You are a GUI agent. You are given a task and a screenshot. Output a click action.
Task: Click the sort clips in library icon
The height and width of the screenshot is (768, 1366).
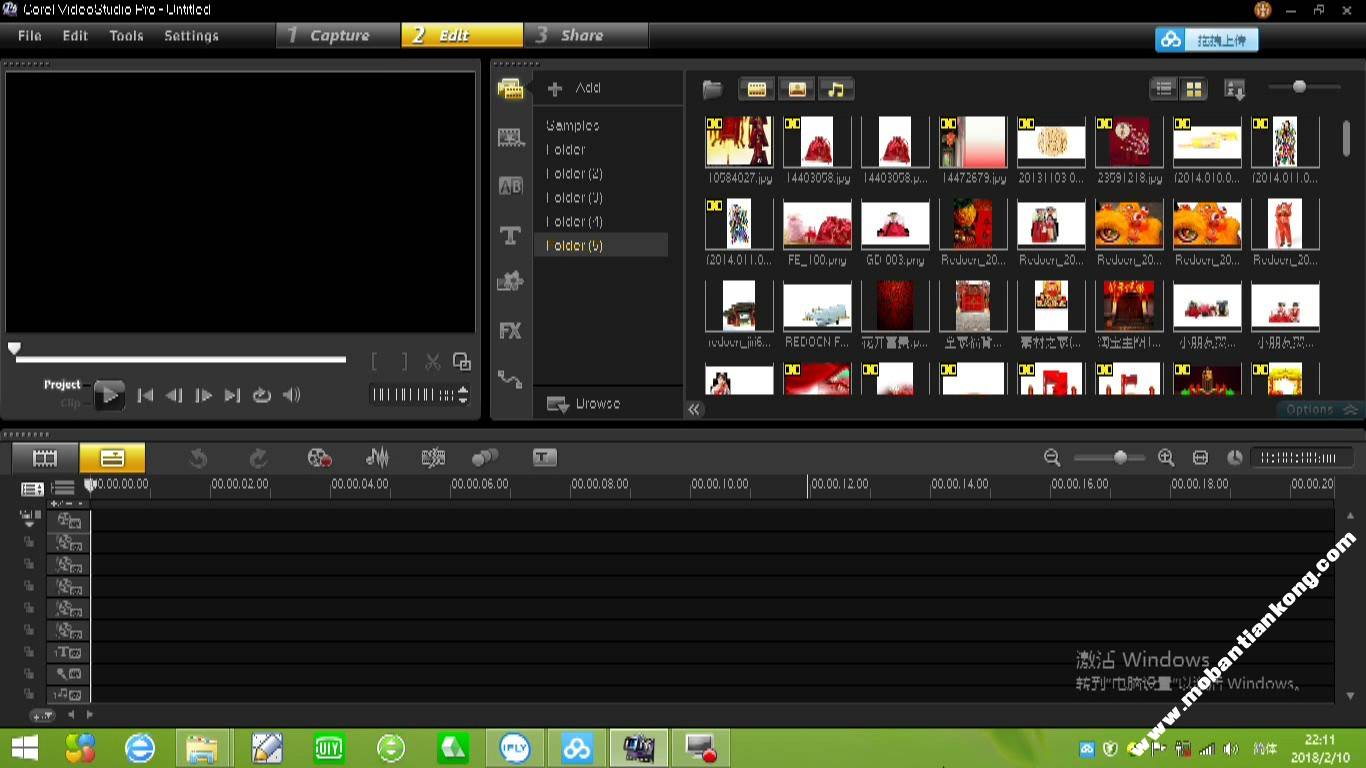(x=1235, y=90)
